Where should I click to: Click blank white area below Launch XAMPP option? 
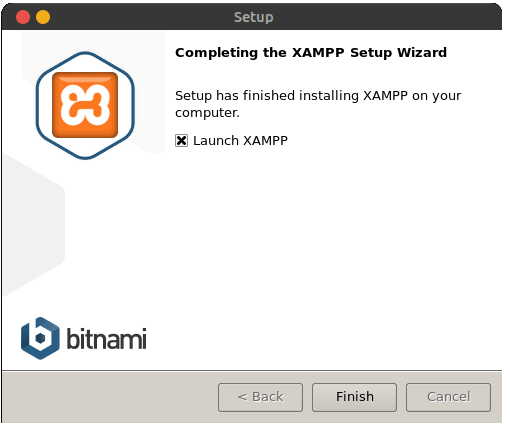[x=333, y=250]
